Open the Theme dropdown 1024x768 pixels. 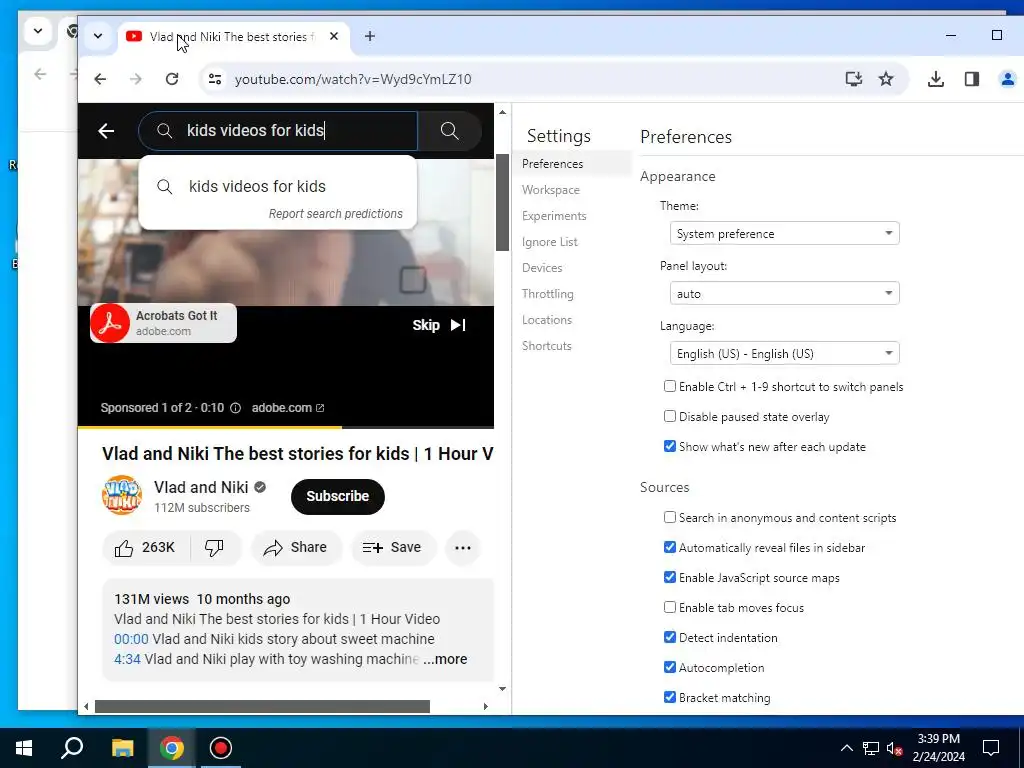click(x=784, y=233)
